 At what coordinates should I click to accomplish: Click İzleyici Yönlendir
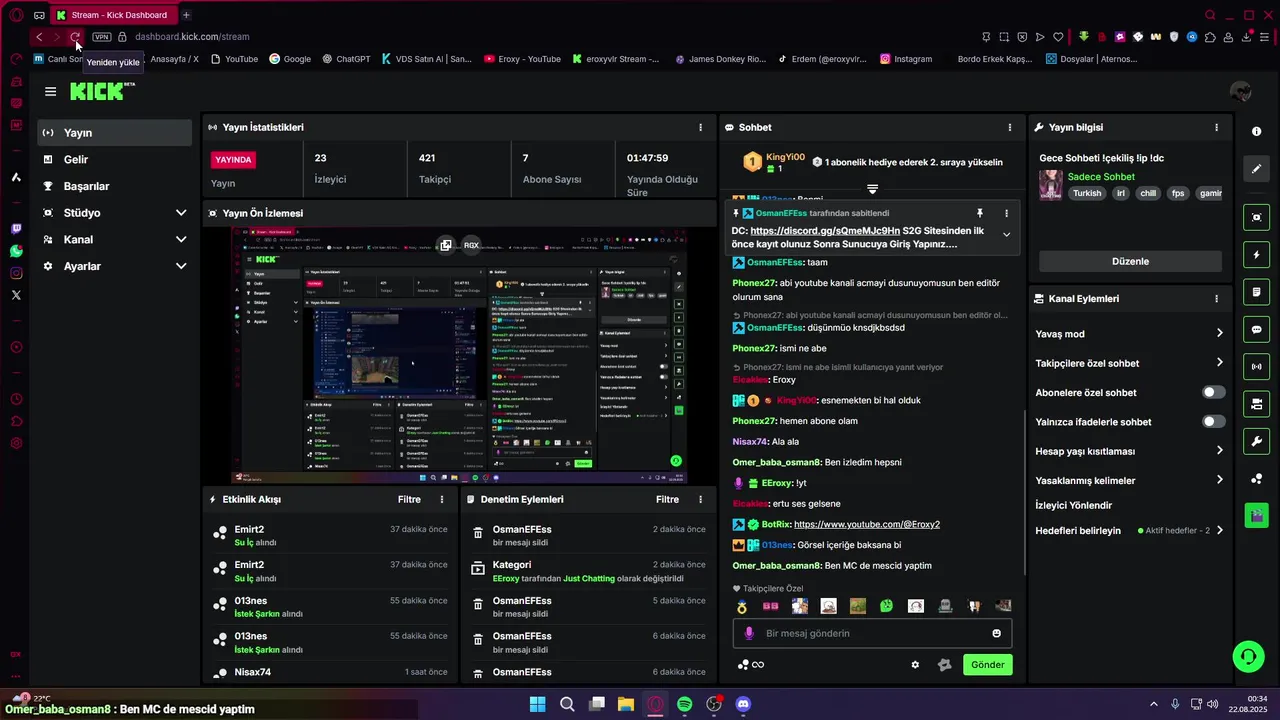[1074, 506]
